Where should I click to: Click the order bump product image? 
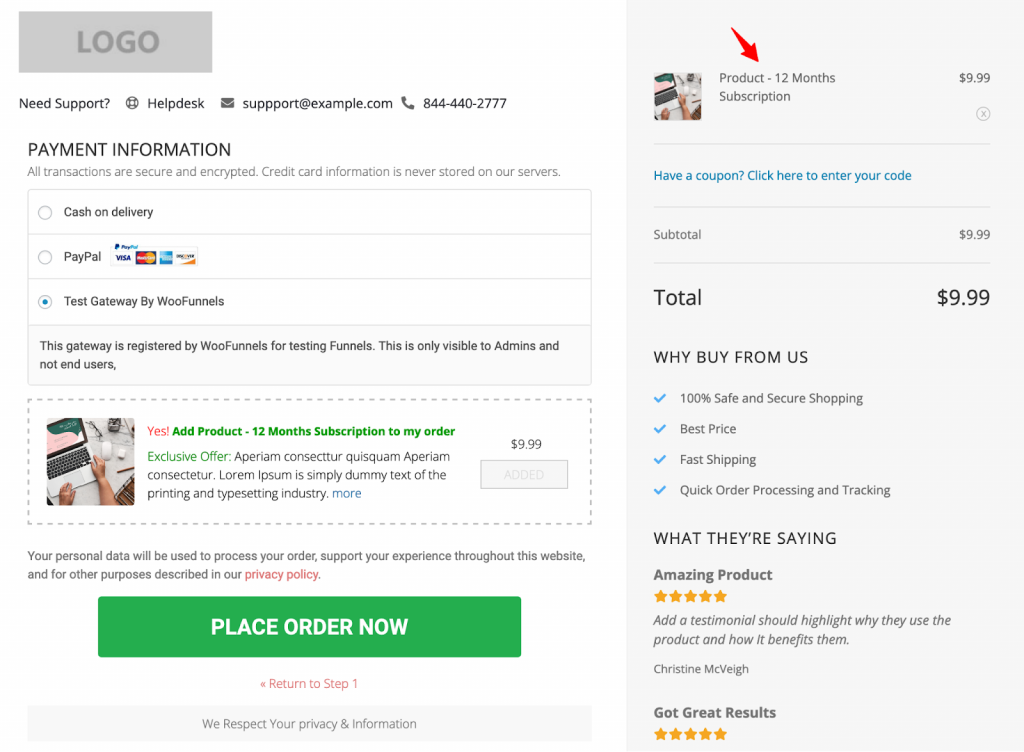click(91, 462)
